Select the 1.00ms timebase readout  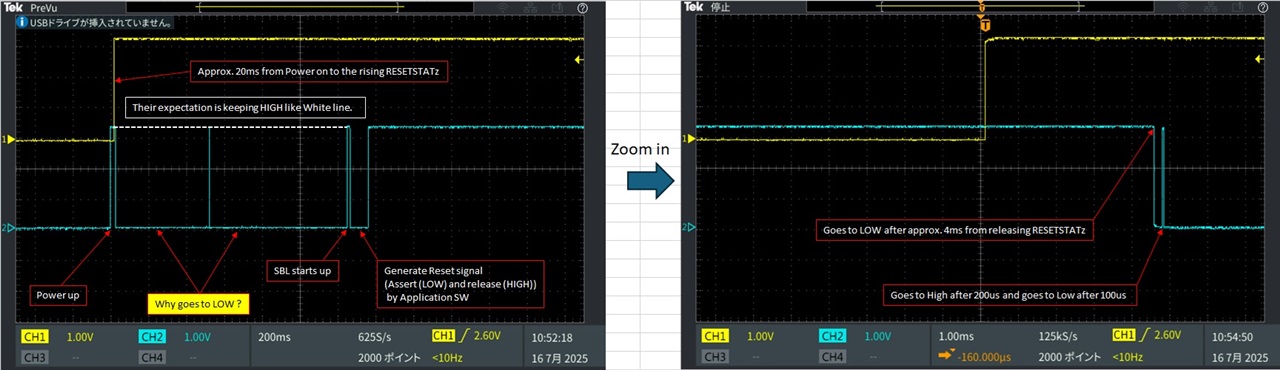tap(957, 337)
